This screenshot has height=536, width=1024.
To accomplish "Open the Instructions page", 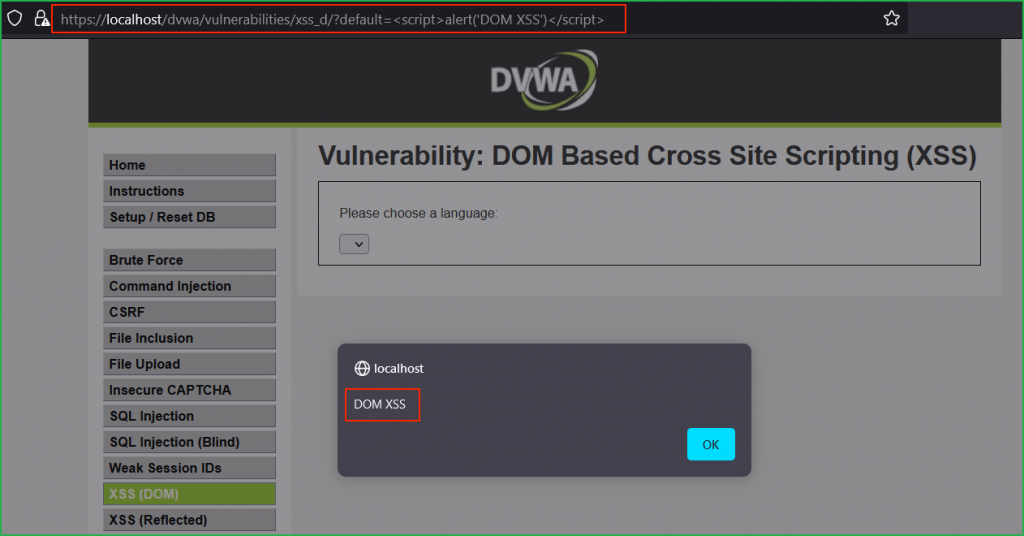I will (x=189, y=191).
